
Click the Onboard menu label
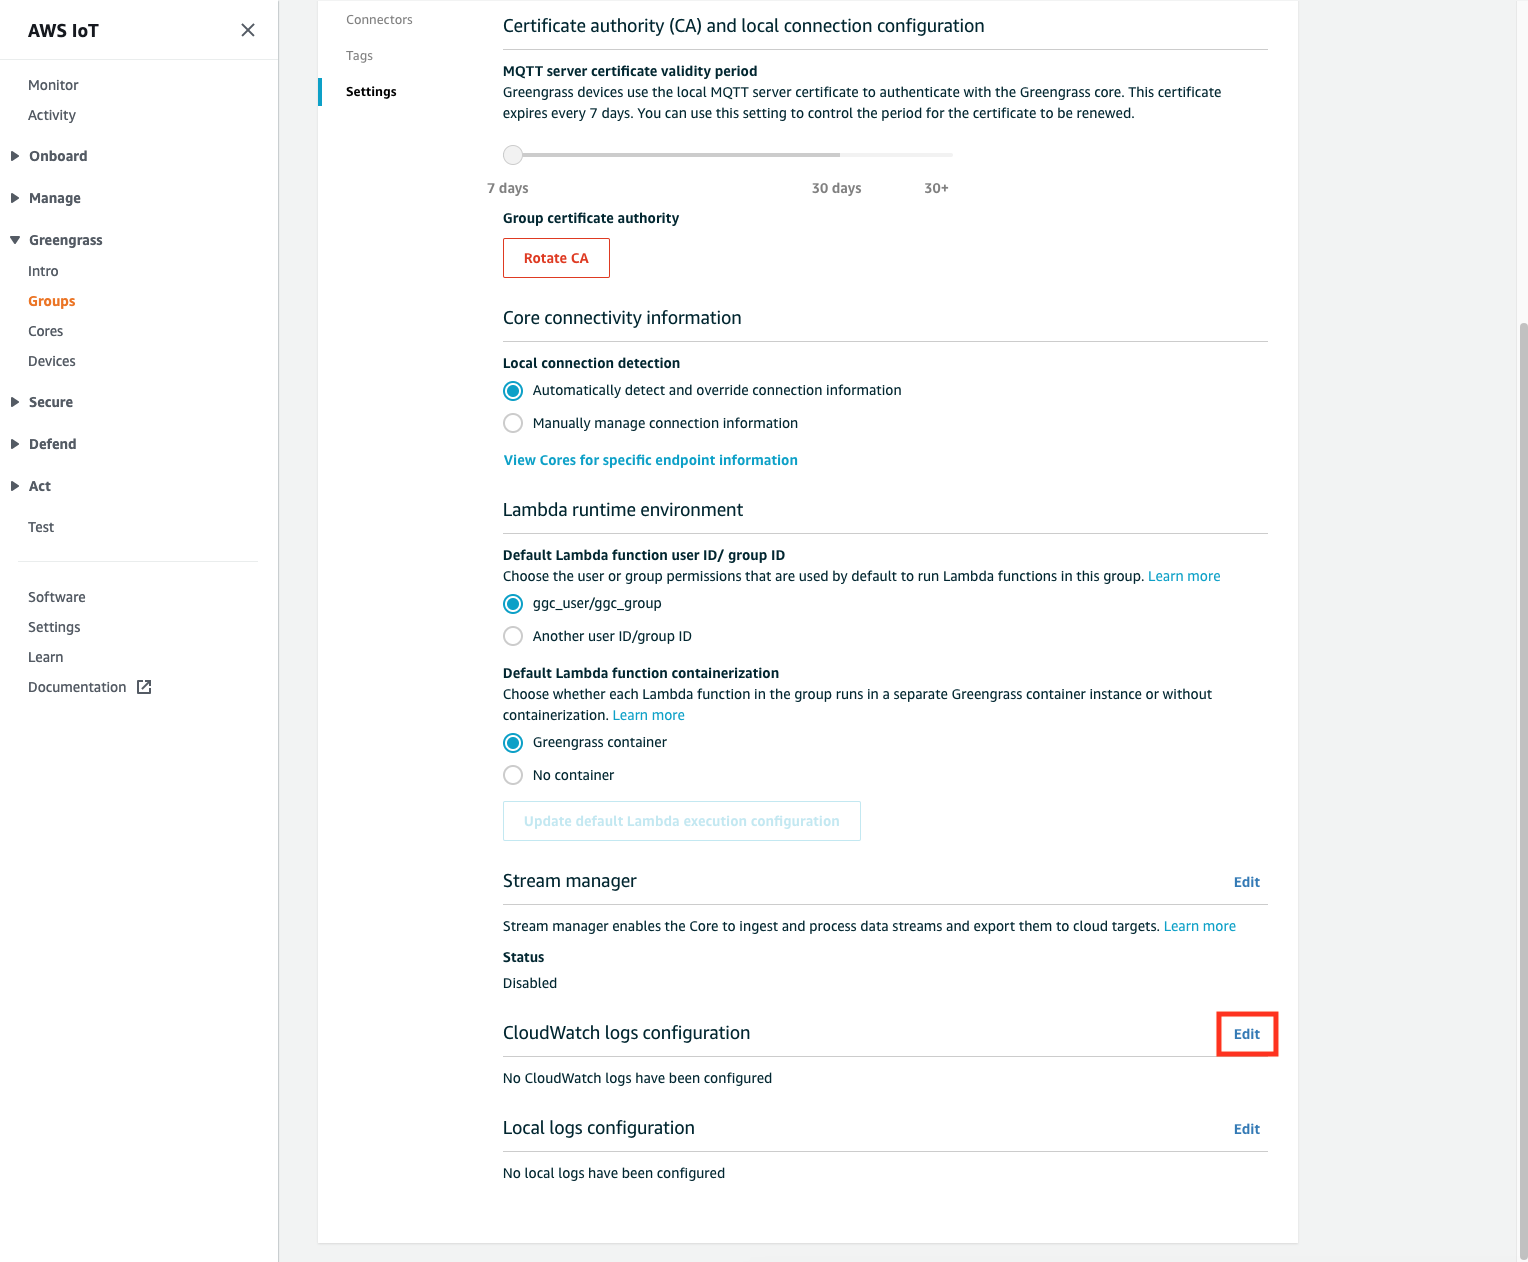click(x=58, y=156)
